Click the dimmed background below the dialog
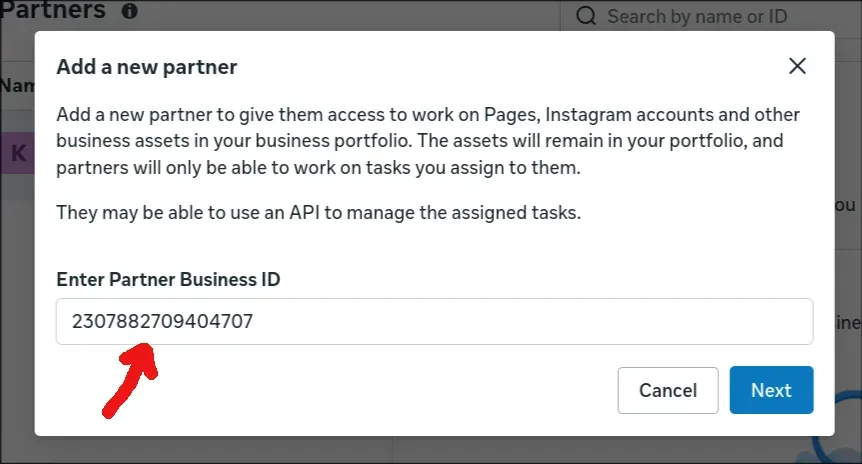The height and width of the screenshot is (464, 862). pos(429,451)
